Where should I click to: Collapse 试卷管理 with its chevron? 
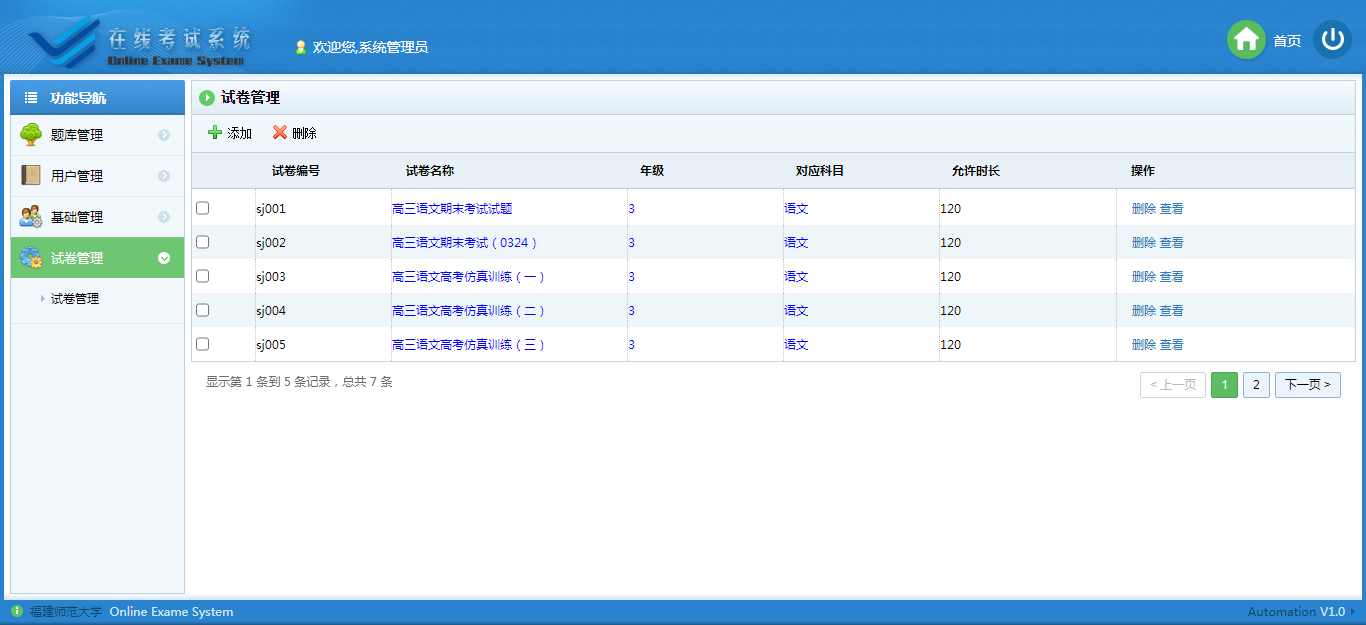tap(164, 258)
